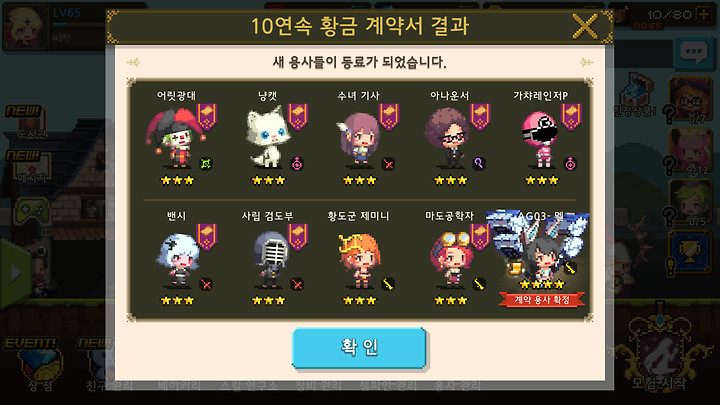720x405 pixels.
Task: Select the 수녀 기사 hero portrait
Action: 359,138
